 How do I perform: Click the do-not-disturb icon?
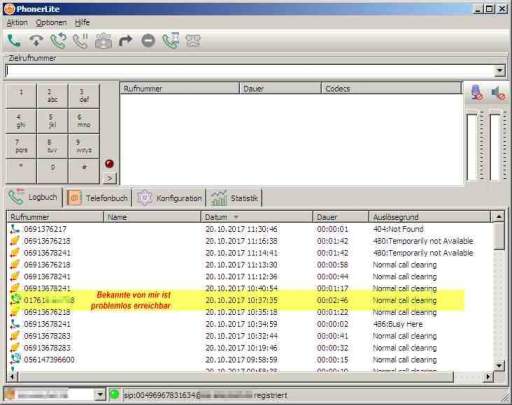click(x=148, y=41)
